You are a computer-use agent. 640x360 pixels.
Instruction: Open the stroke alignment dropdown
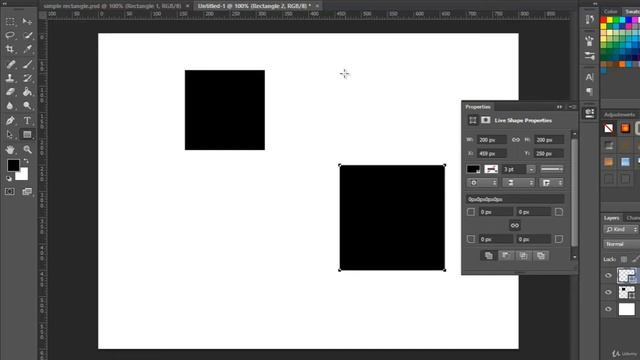pyautogui.click(x=482, y=183)
